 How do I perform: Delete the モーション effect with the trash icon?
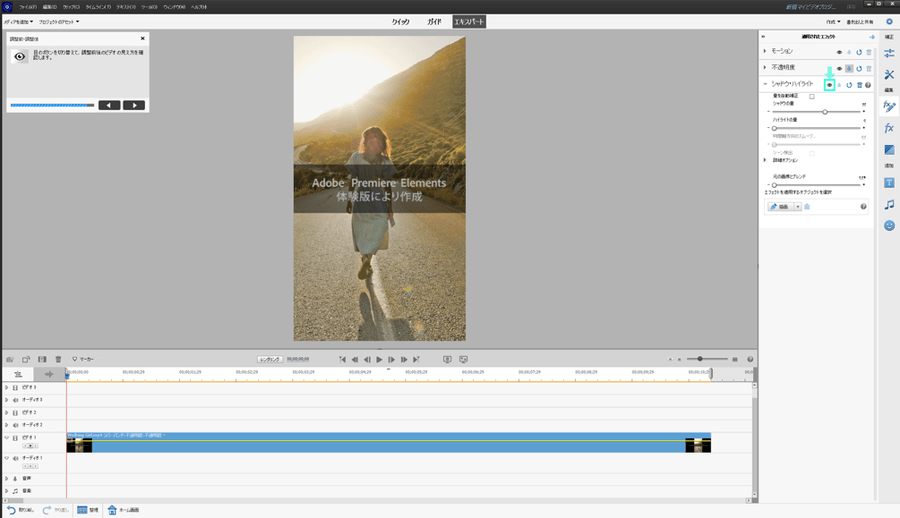(x=868, y=52)
